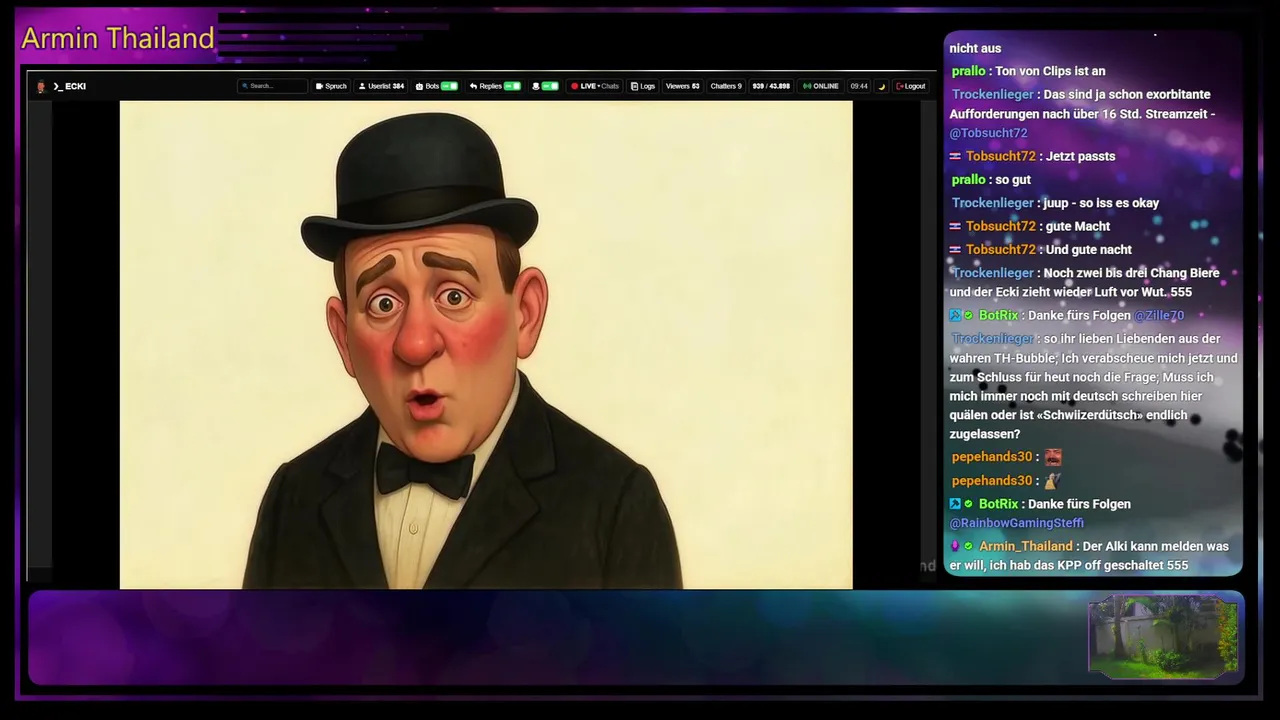Click the flag badge next to 'Jetzt passts'
This screenshot has width=1280, height=720.
coord(955,156)
